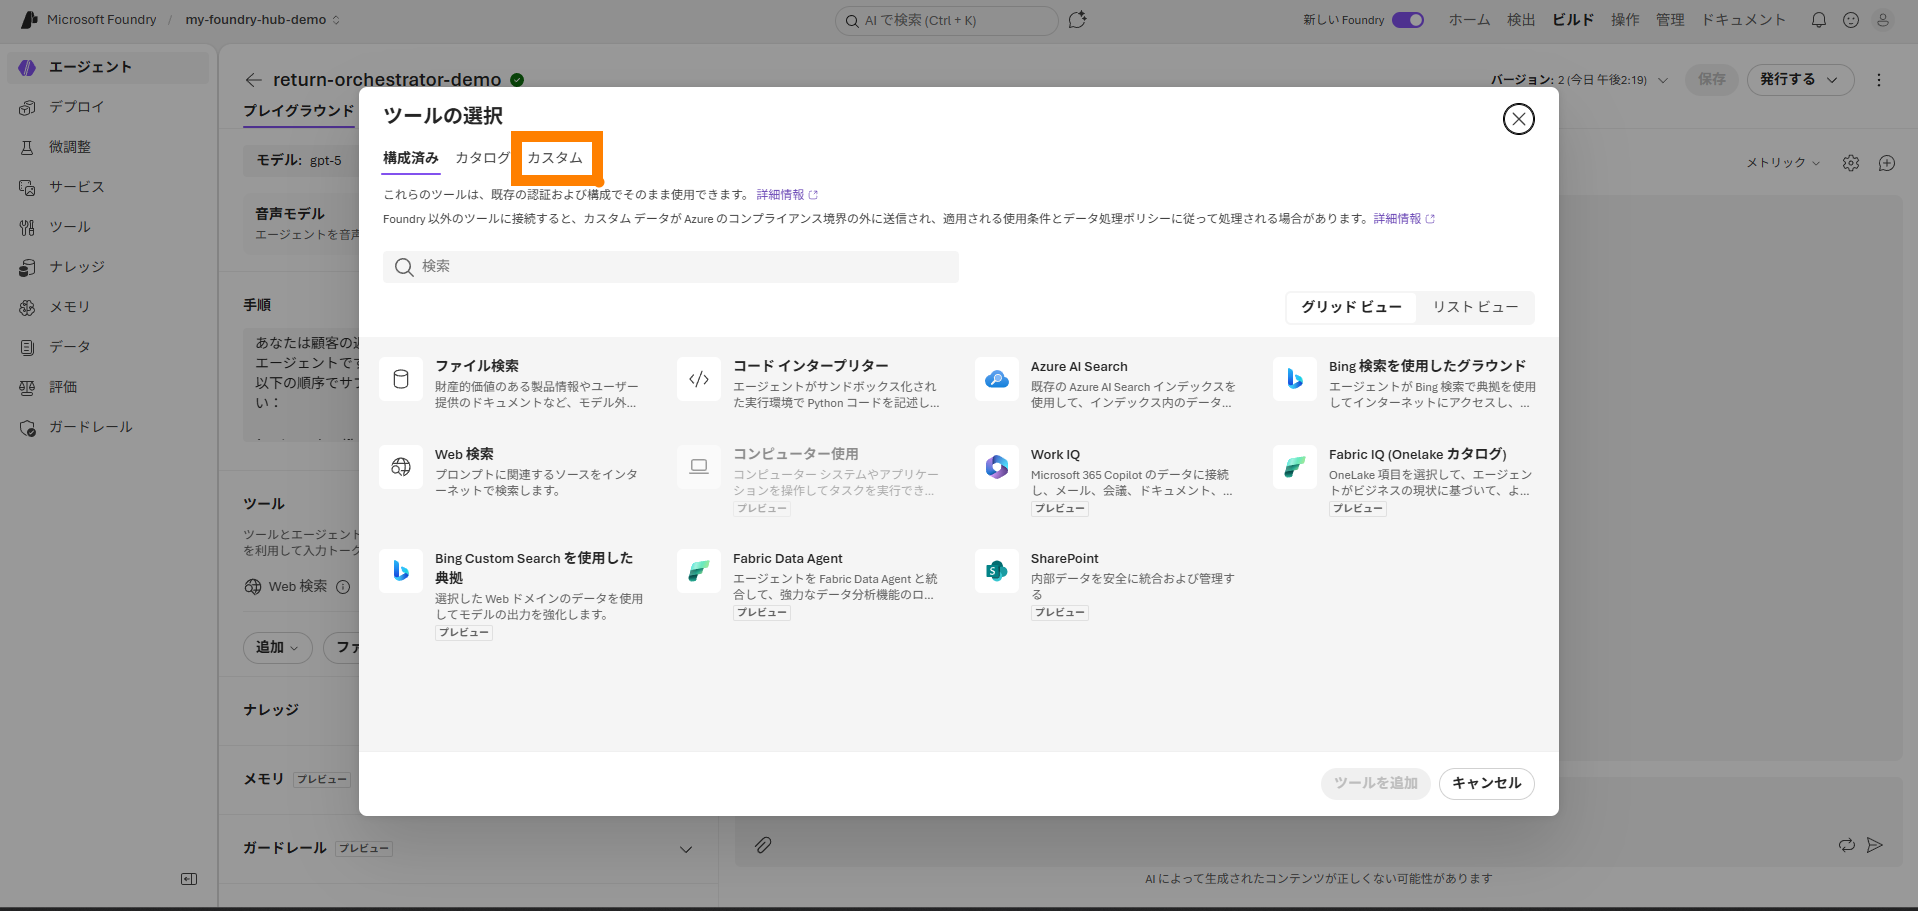Pick the Bing Custom Search icon

click(x=401, y=571)
